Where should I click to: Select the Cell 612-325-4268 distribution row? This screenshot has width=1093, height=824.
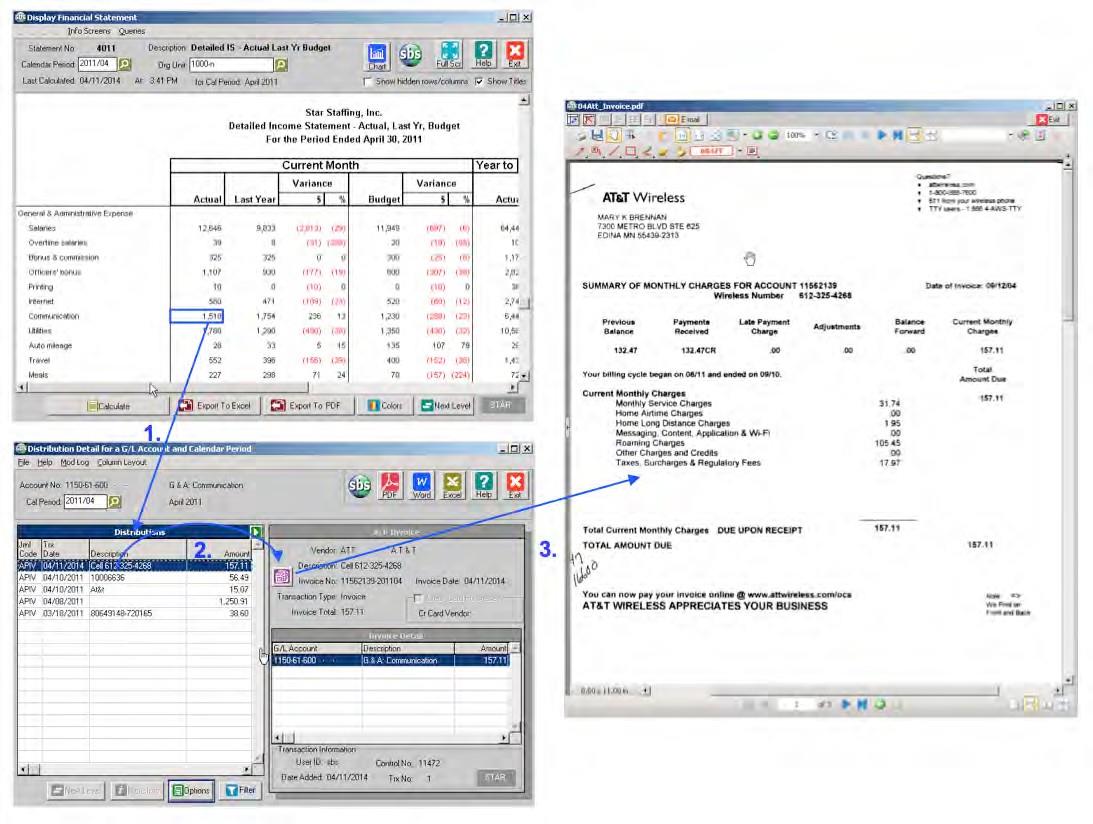(134, 566)
